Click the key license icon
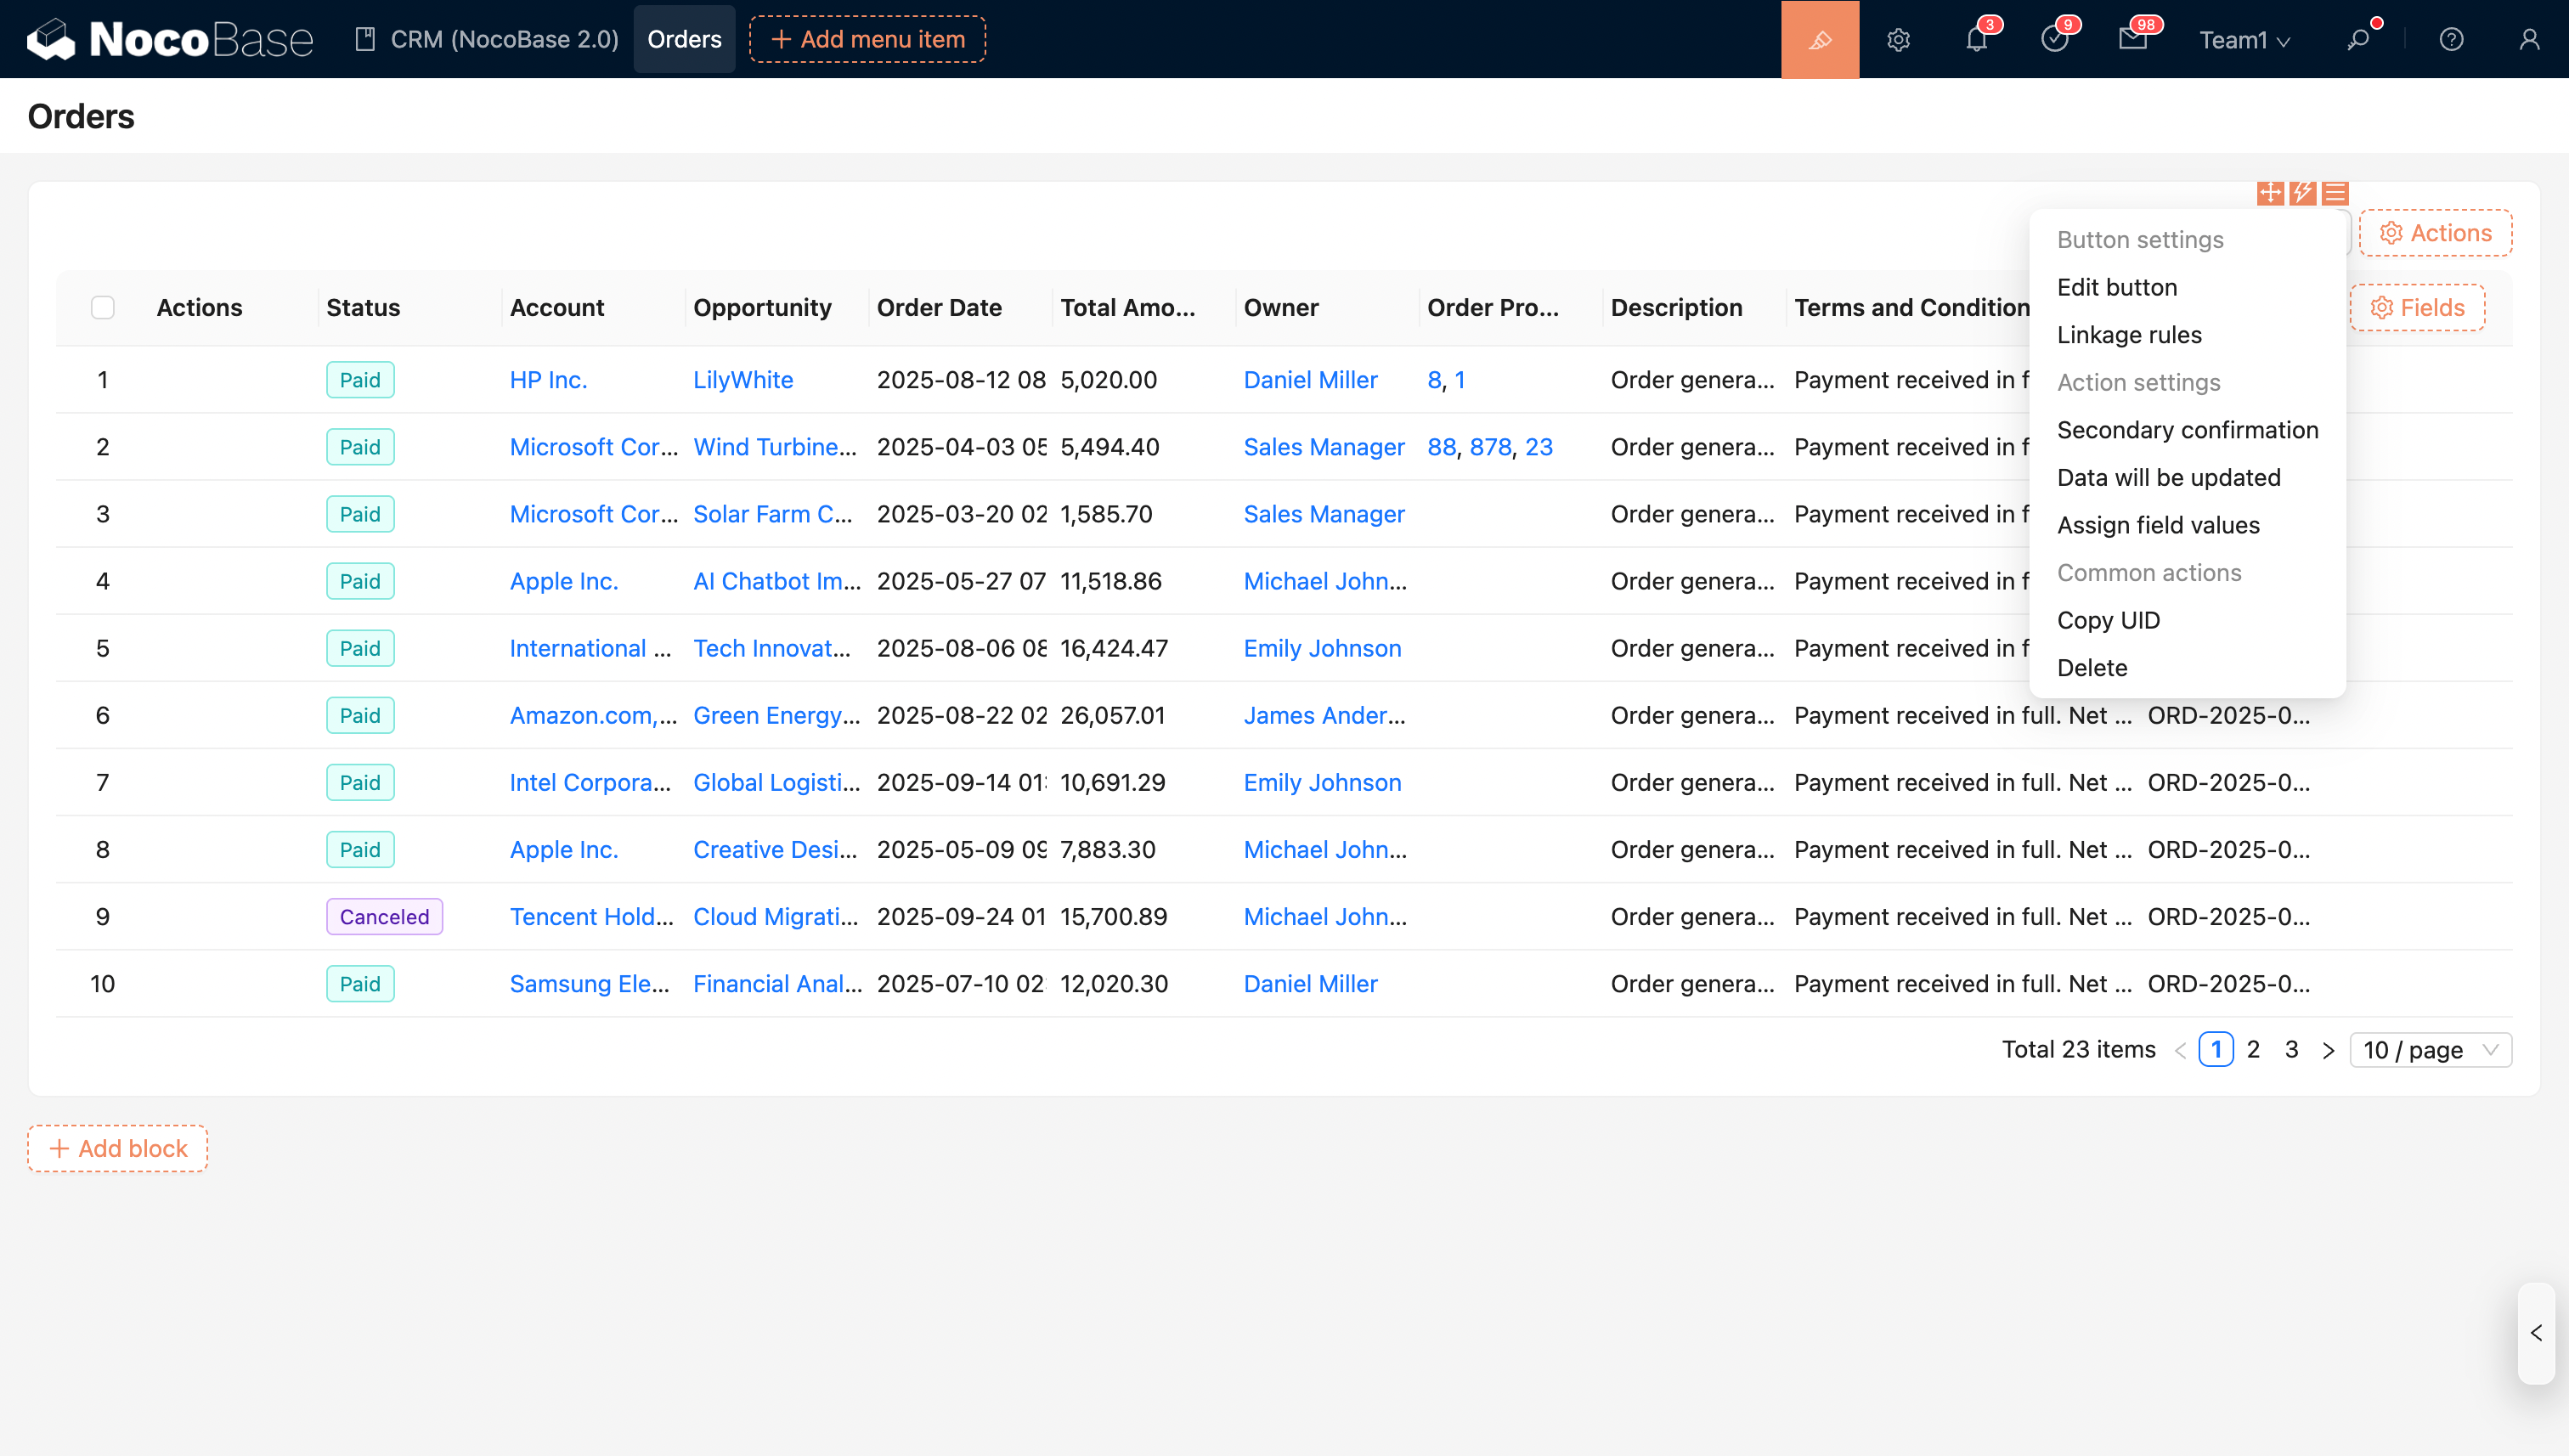The width and height of the screenshot is (2569, 1456). pos(2358,39)
